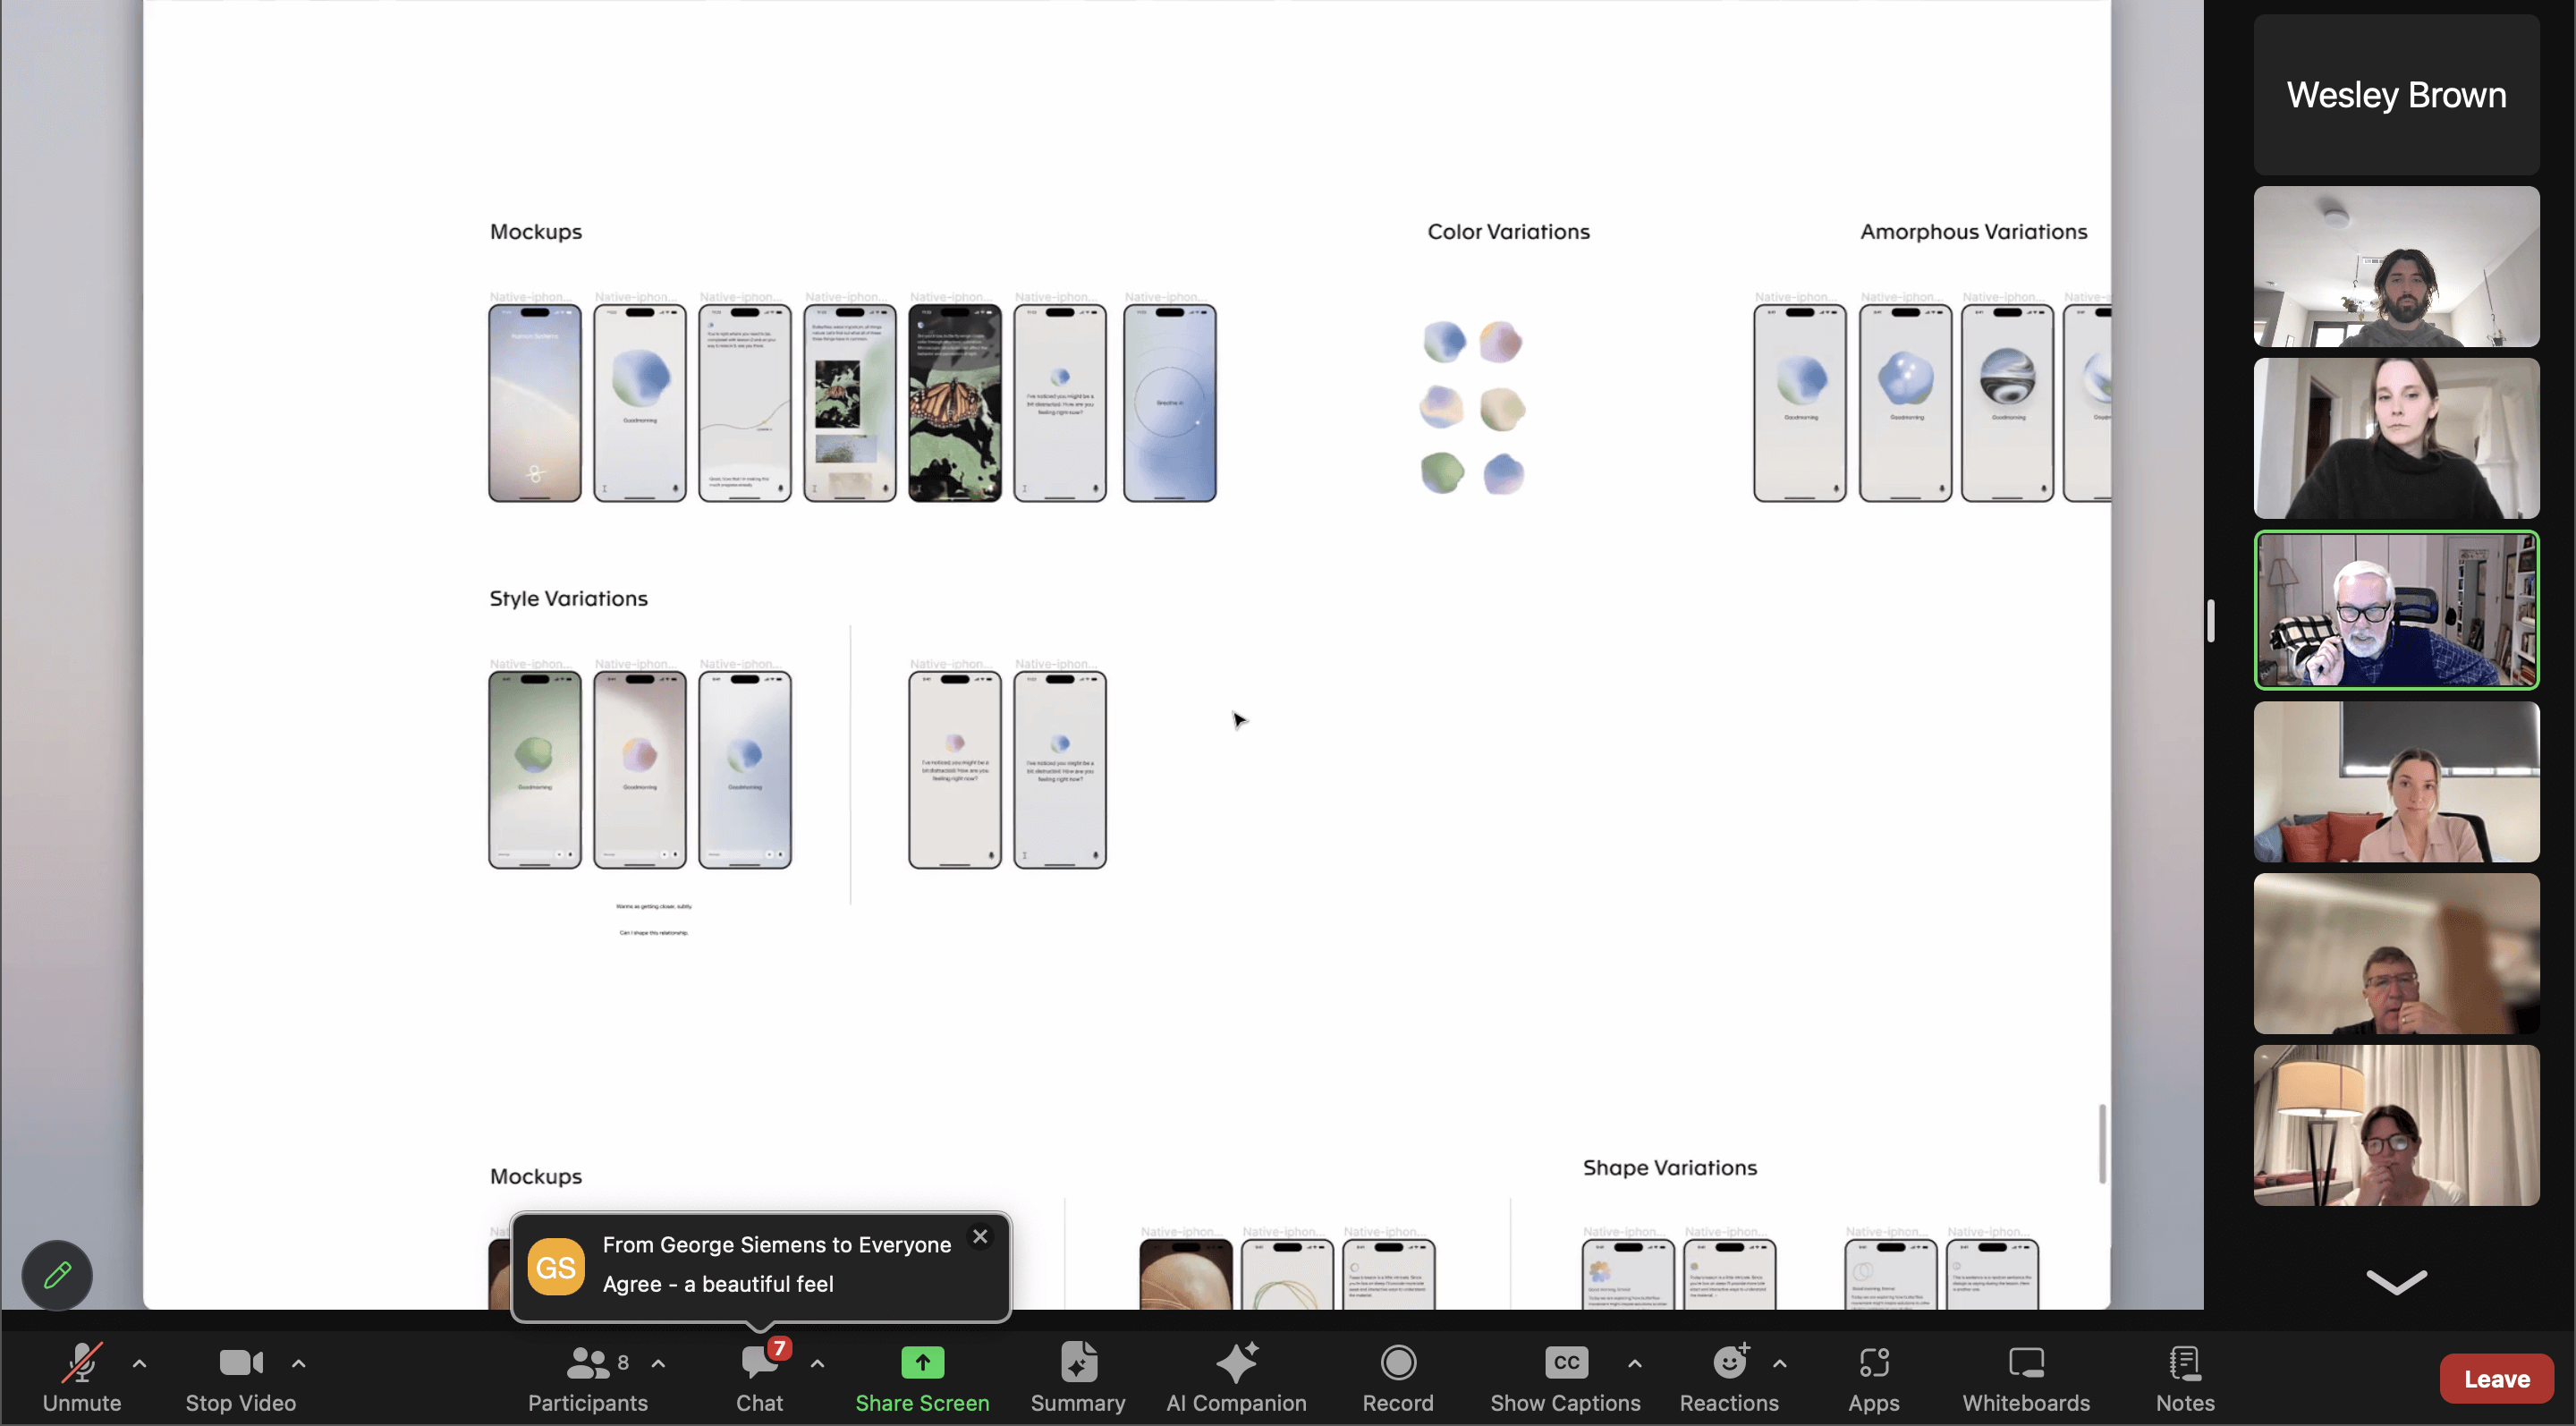Expand the microphone audio options chevron

pyautogui.click(x=139, y=1363)
